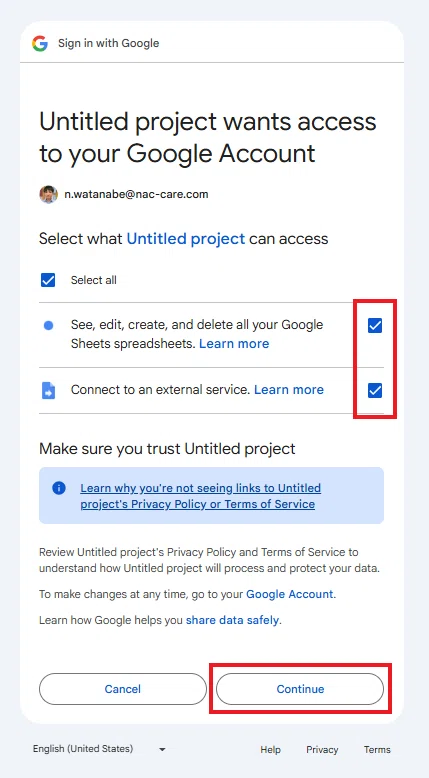Uncheck the Connect to external service permission
Screen dimensions: 429x778
pyautogui.click(x=375, y=390)
